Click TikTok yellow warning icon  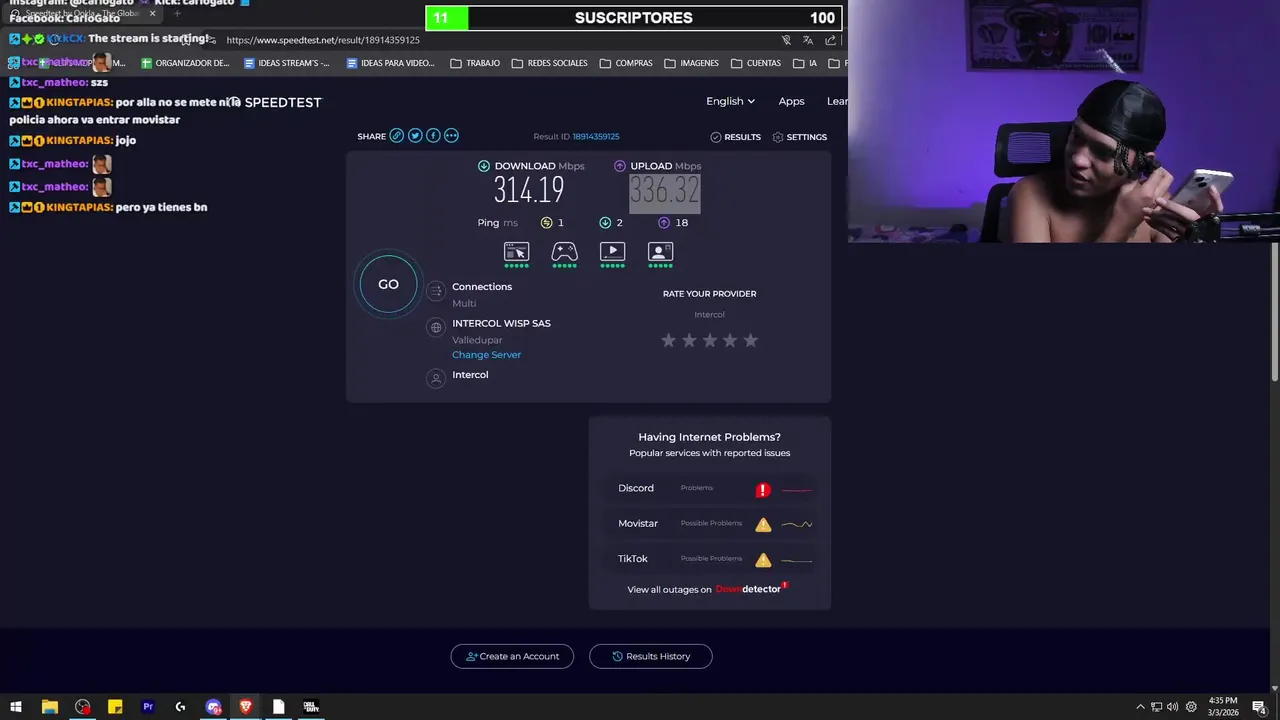pos(763,560)
